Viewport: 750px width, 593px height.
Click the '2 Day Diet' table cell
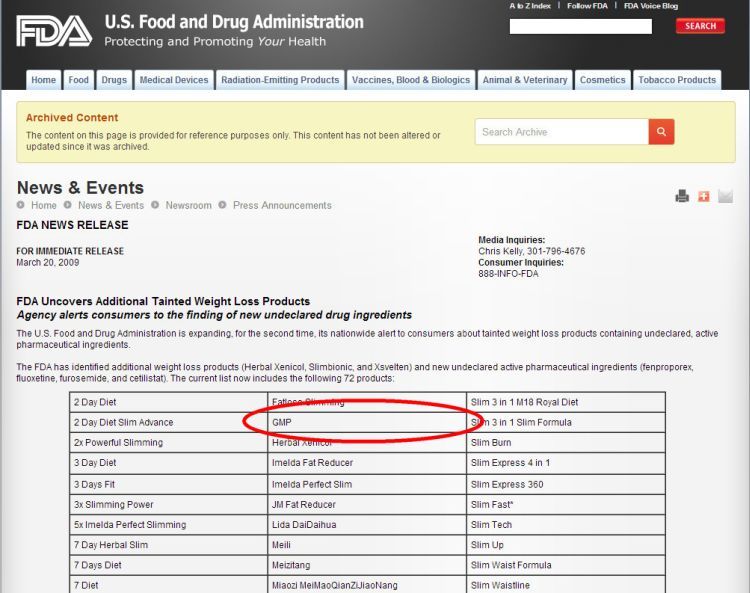click(x=168, y=402)
